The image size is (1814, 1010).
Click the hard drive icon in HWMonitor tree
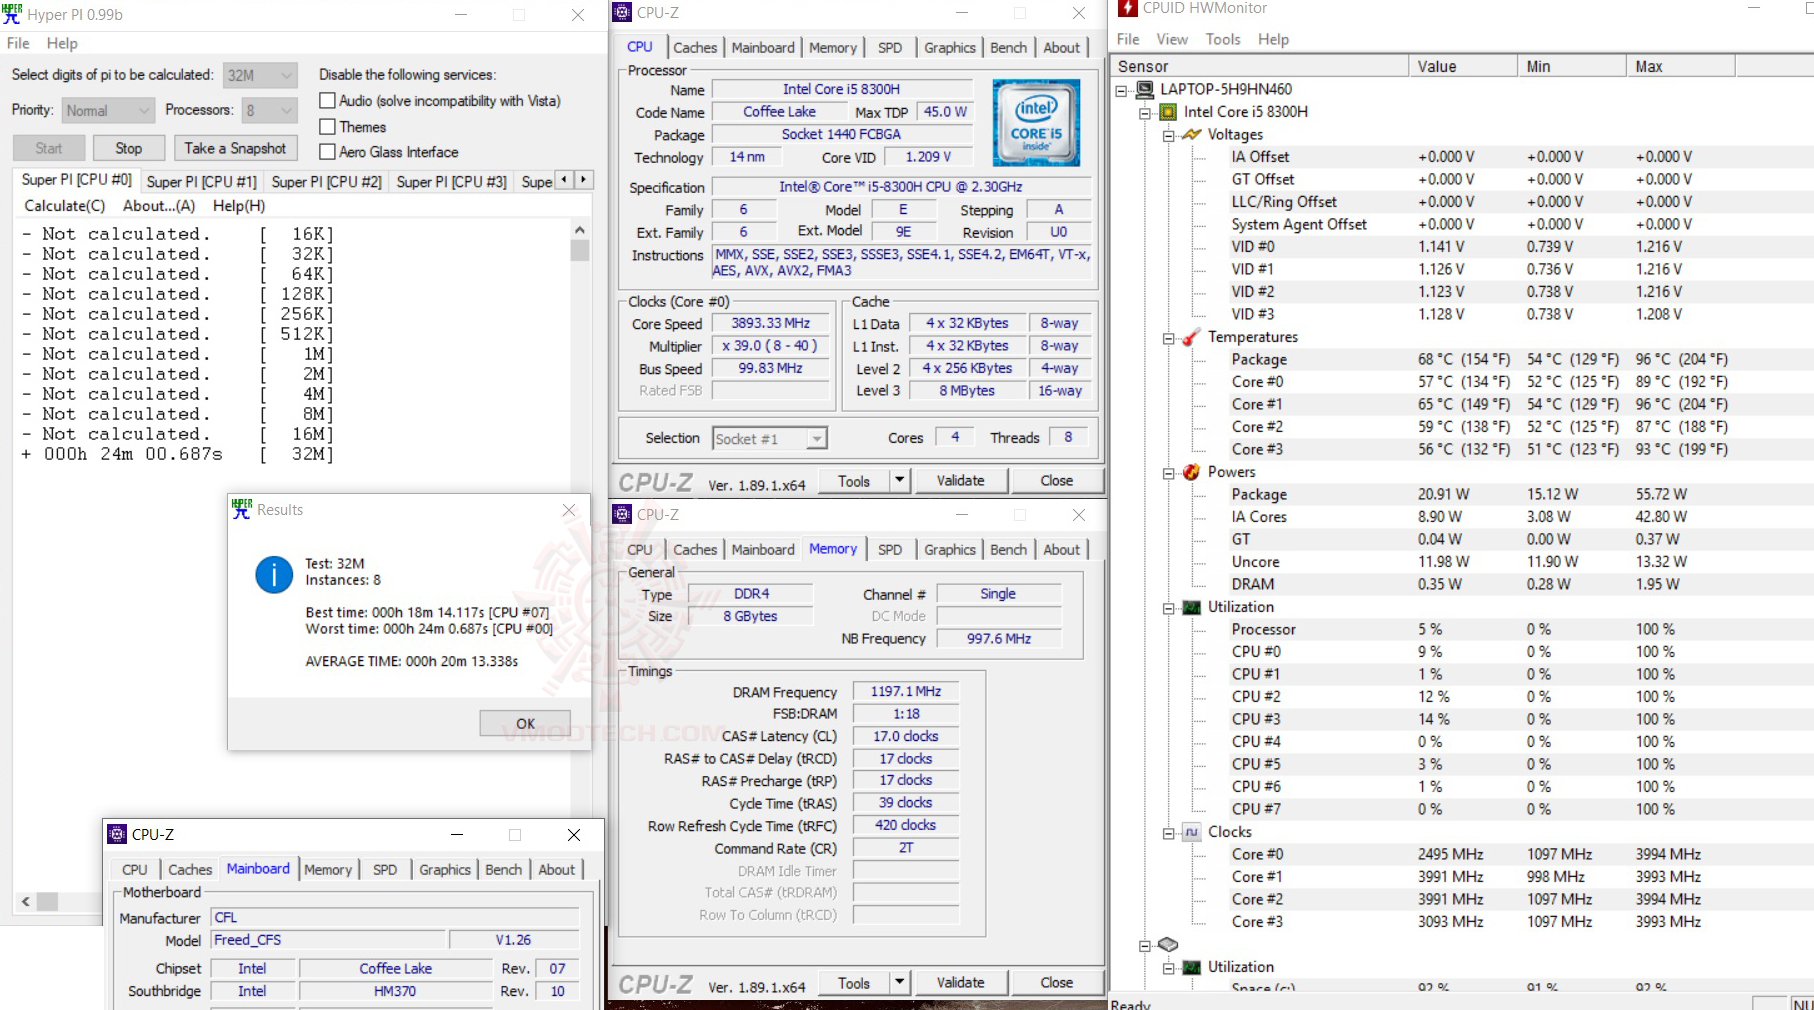pos(1168,944)
